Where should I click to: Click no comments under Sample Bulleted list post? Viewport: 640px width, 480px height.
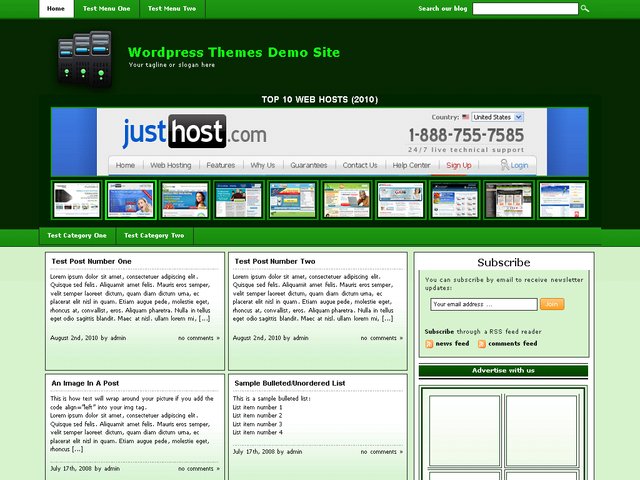(382, 452)
